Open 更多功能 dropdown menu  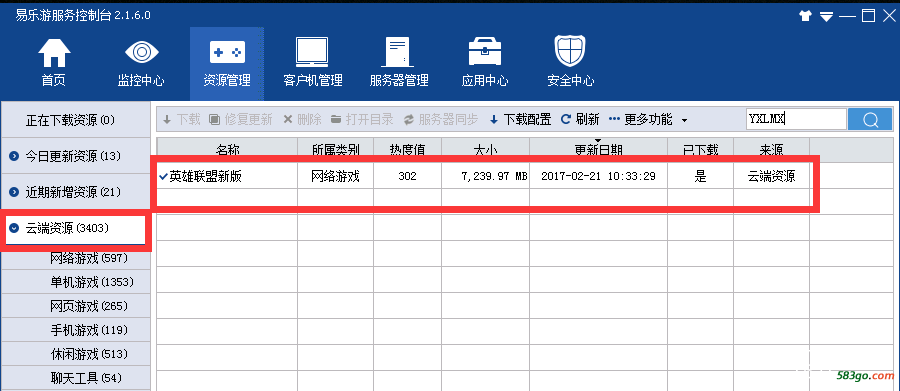coord(648,119)
